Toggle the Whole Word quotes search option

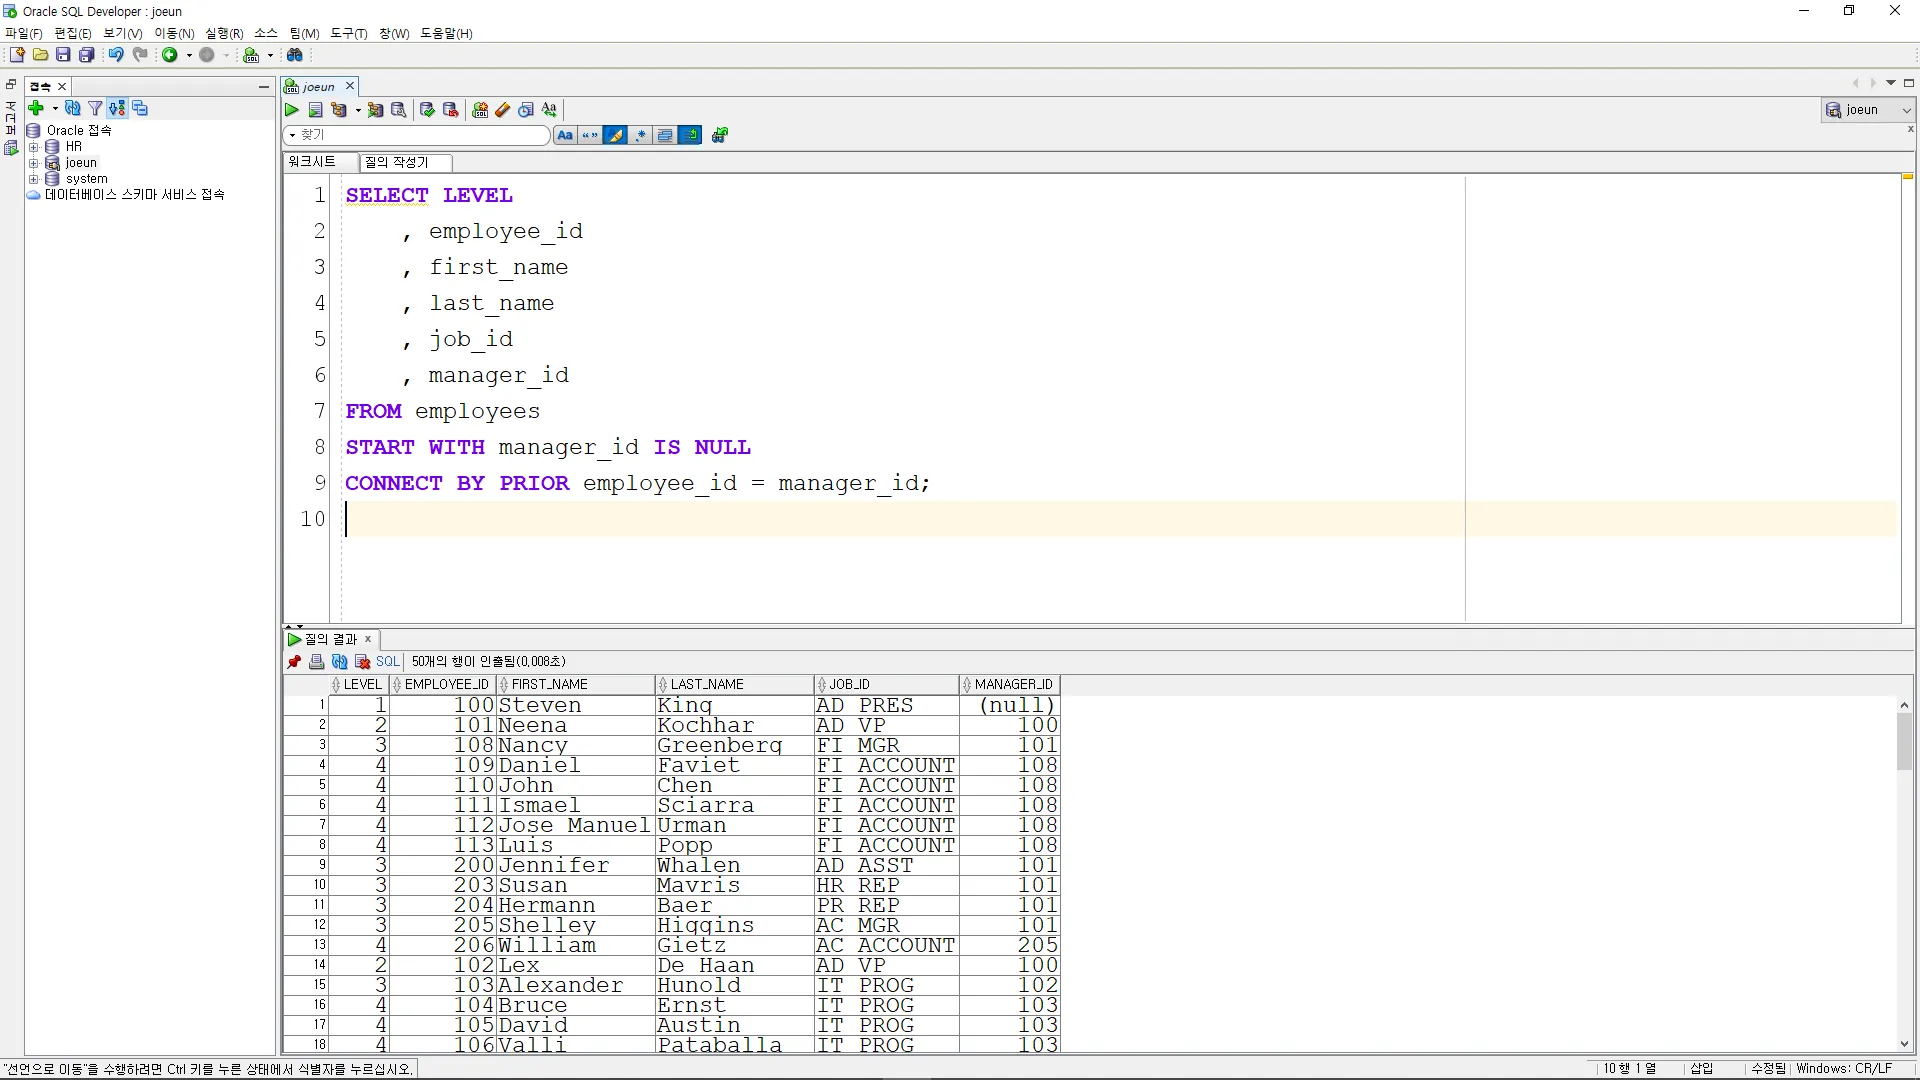tap(590, 135)
